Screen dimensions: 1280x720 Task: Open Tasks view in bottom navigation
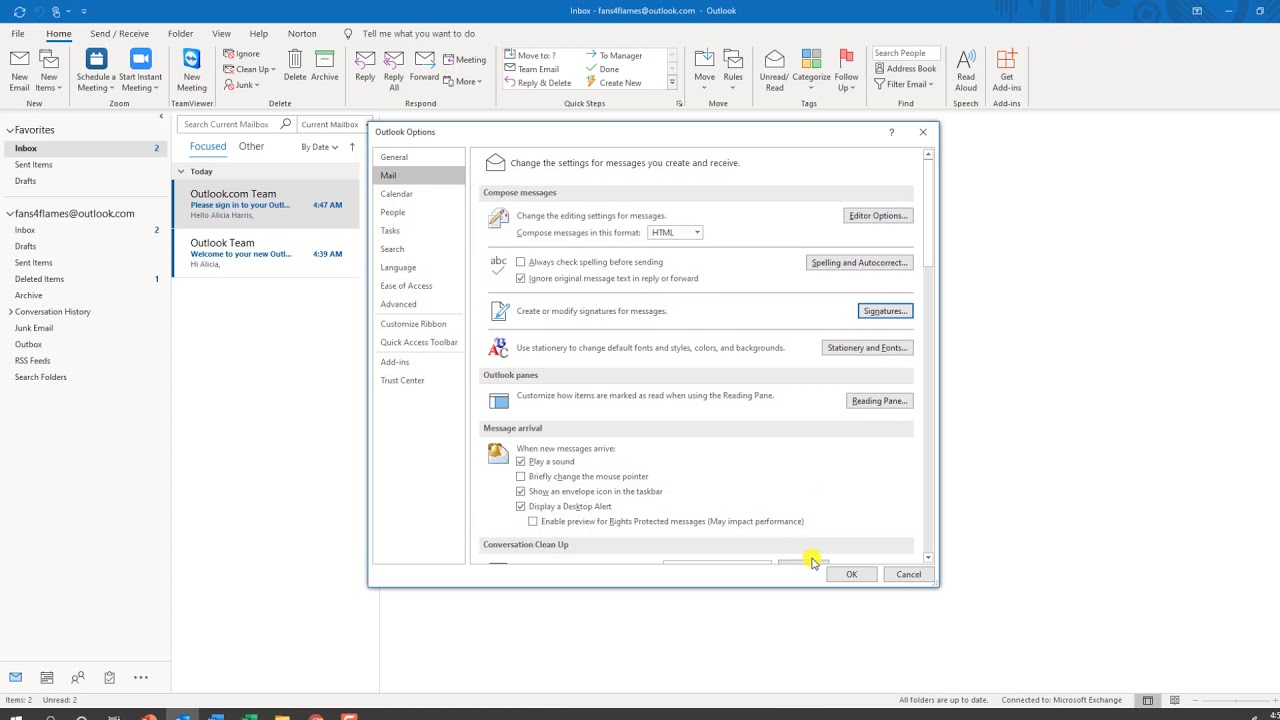click(x=109, y=677)
